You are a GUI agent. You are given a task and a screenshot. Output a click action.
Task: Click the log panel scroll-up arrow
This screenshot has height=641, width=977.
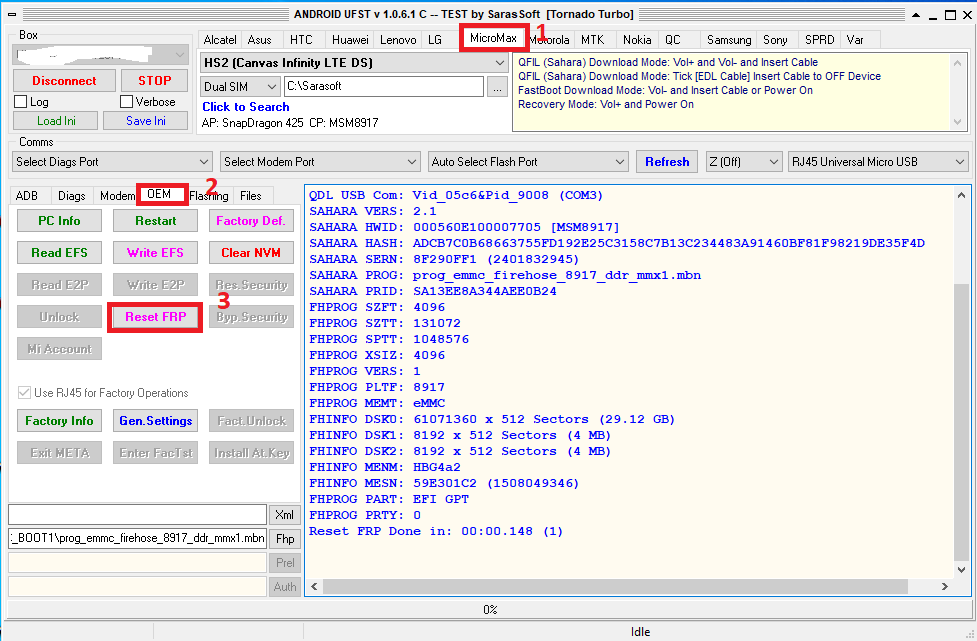pyautogui.click(x=961, y=195)
